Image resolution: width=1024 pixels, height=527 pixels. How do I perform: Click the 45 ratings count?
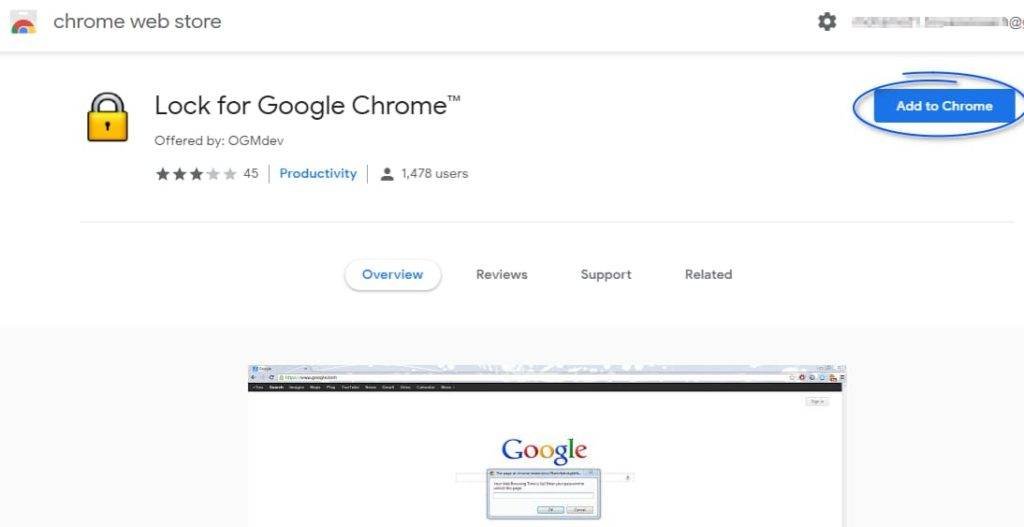tap(251, 174)
